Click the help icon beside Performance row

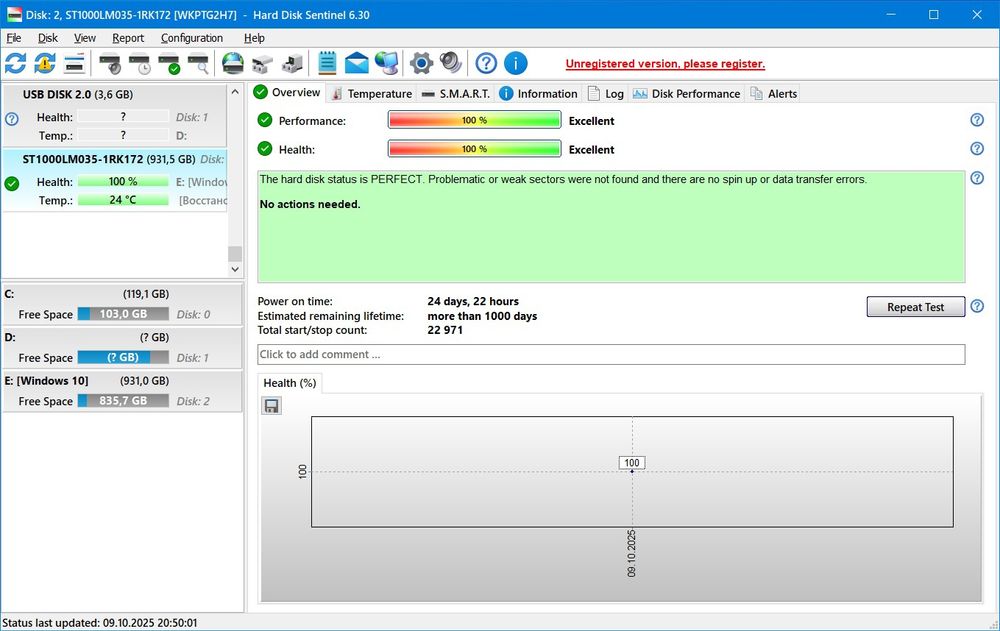(x=977, y=120)
